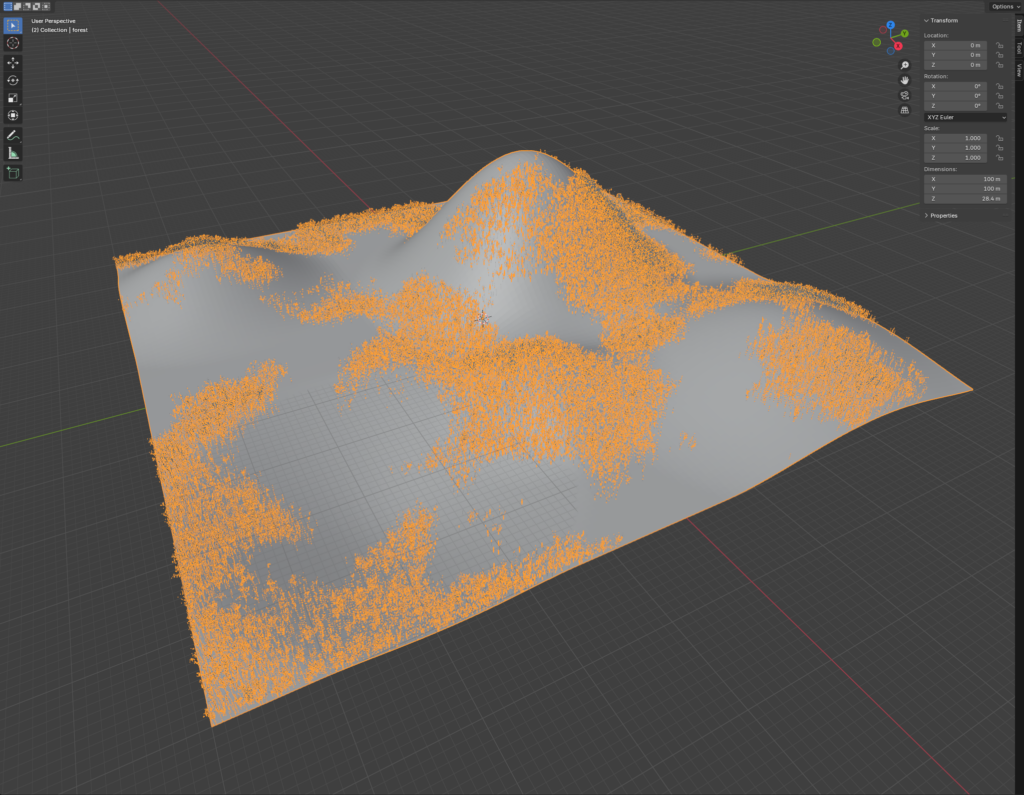Click the dim red negative X gizmo circle
This screenshot has width=1024, height=795.
883,30
